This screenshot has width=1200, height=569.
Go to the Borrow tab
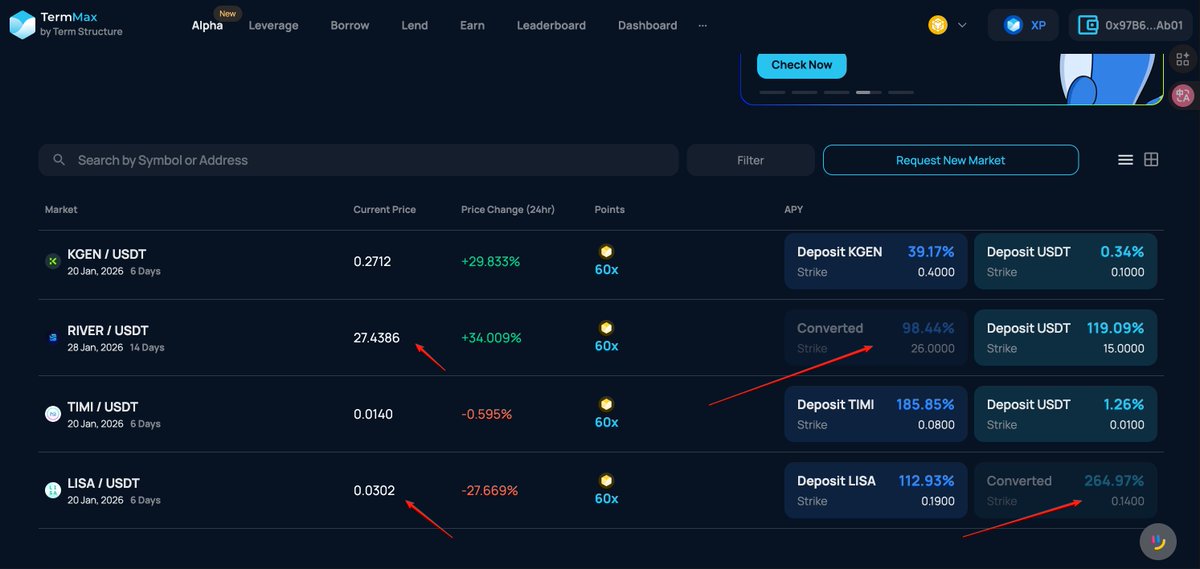350,25
